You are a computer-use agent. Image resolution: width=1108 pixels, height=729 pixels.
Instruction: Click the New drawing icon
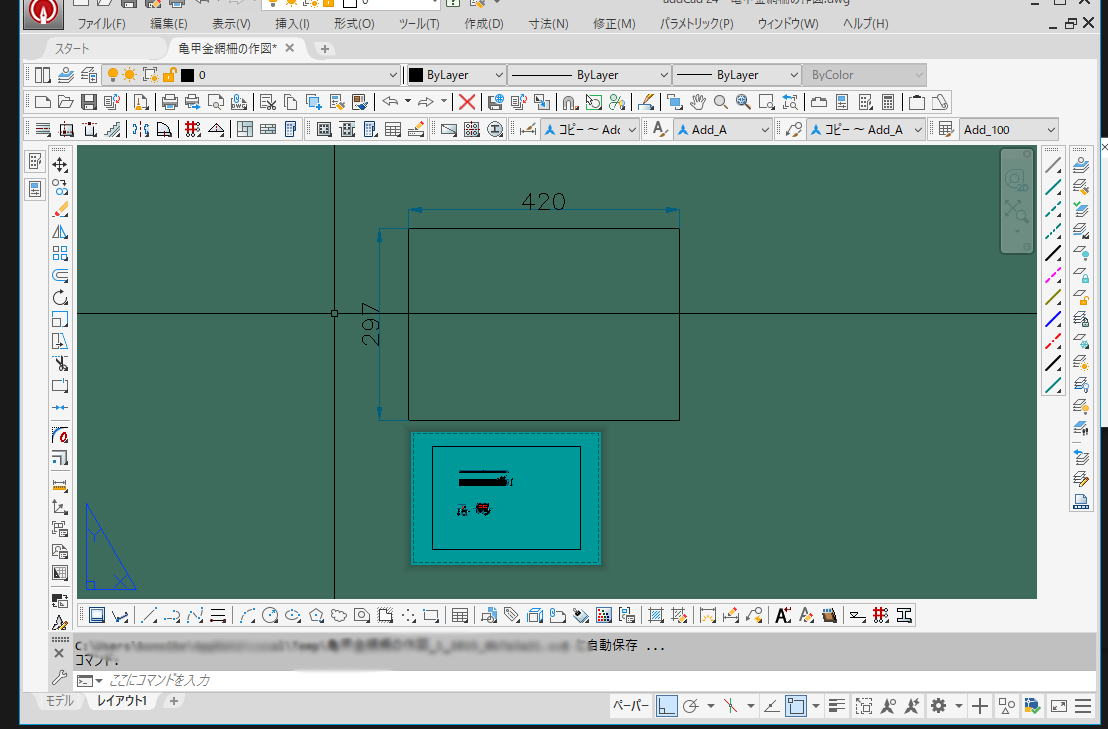pyautogui.click(x=42, y=102)
